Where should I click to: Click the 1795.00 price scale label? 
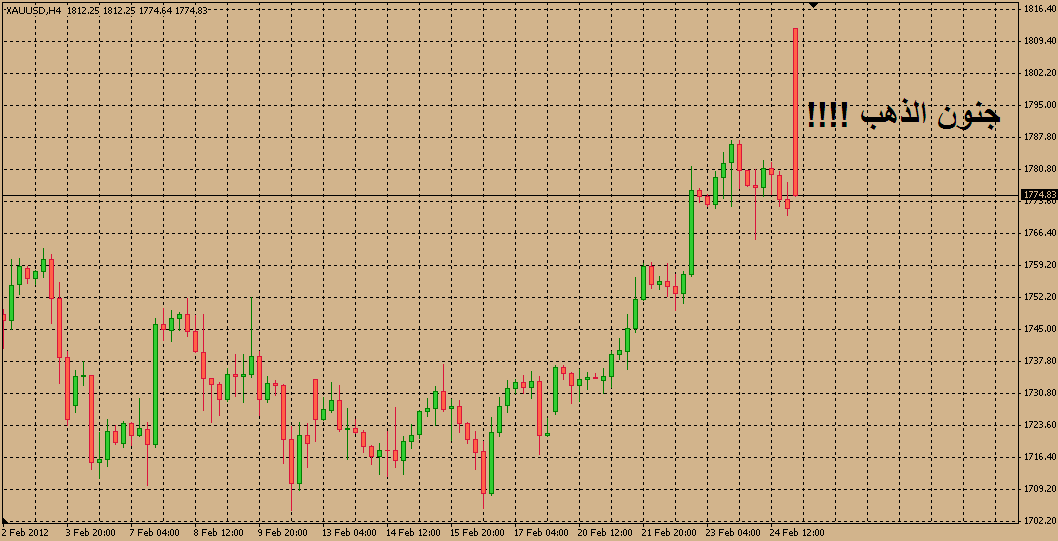tap(1040, 105)
